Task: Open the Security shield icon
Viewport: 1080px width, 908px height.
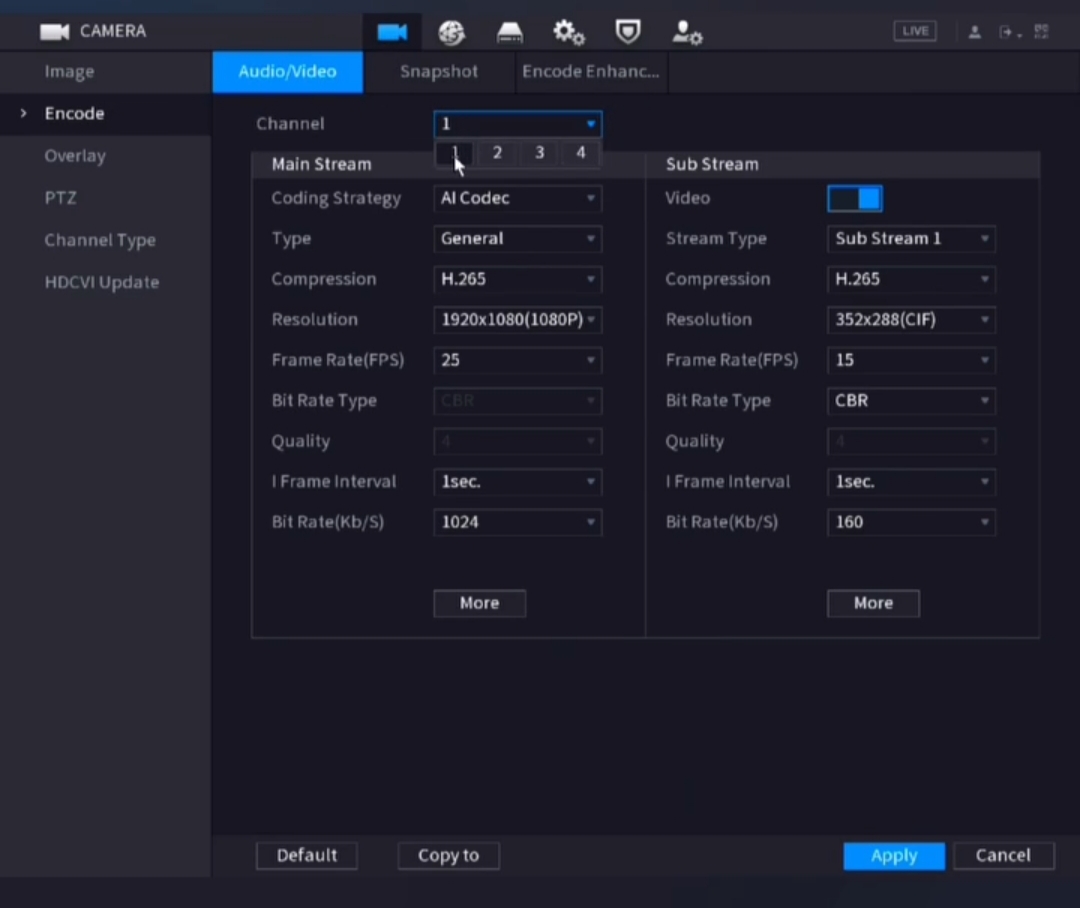Action: pyautogui.click(x=627, y=32)
